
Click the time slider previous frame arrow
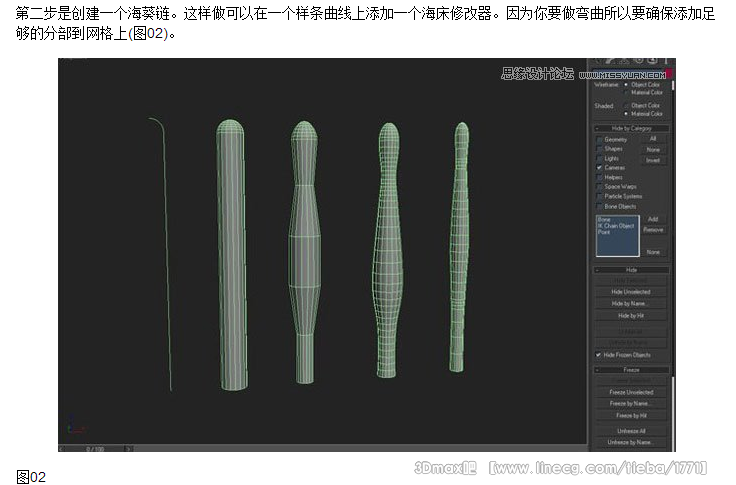click(x=61, y=449)
